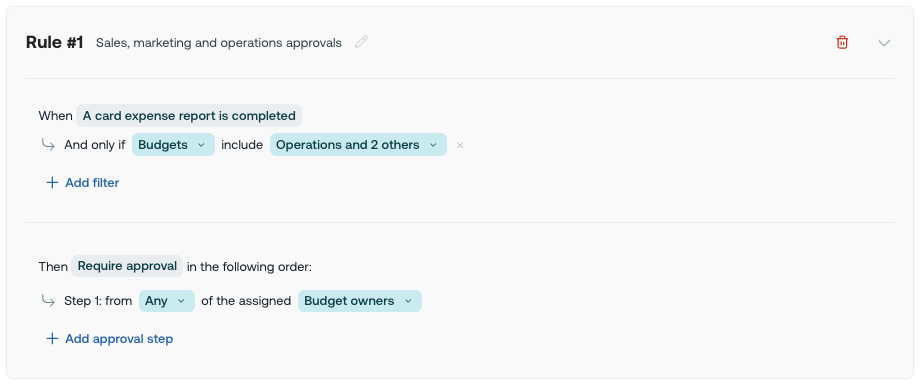The image size is (921, 386).
Task: Click the arrow icon before 'And only if'
Action: click(48, 145)
